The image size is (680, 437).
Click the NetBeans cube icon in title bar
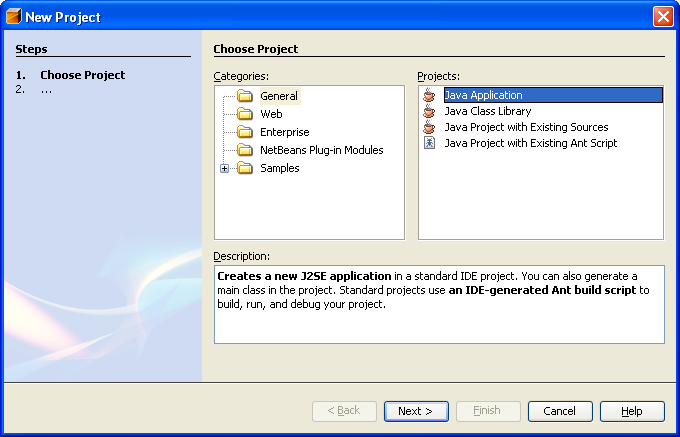click(x=13, y=16)
